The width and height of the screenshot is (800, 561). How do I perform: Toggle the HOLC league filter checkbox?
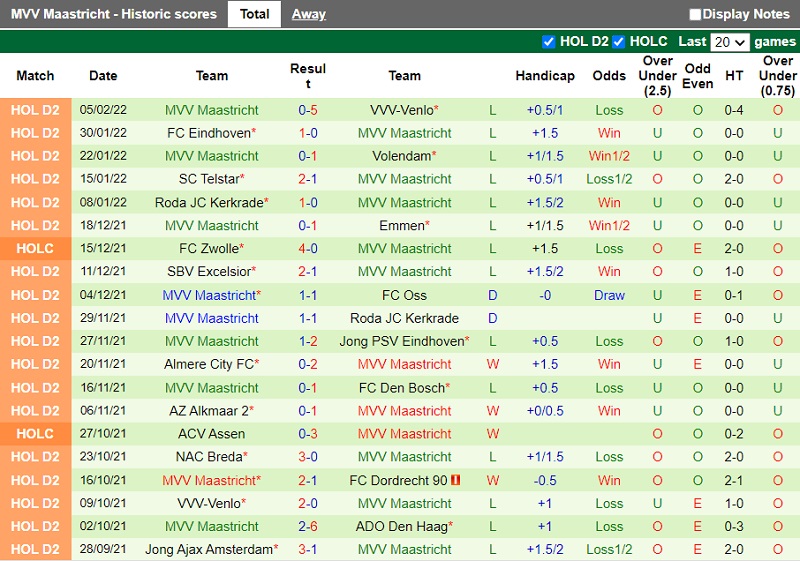pos(619,42)
